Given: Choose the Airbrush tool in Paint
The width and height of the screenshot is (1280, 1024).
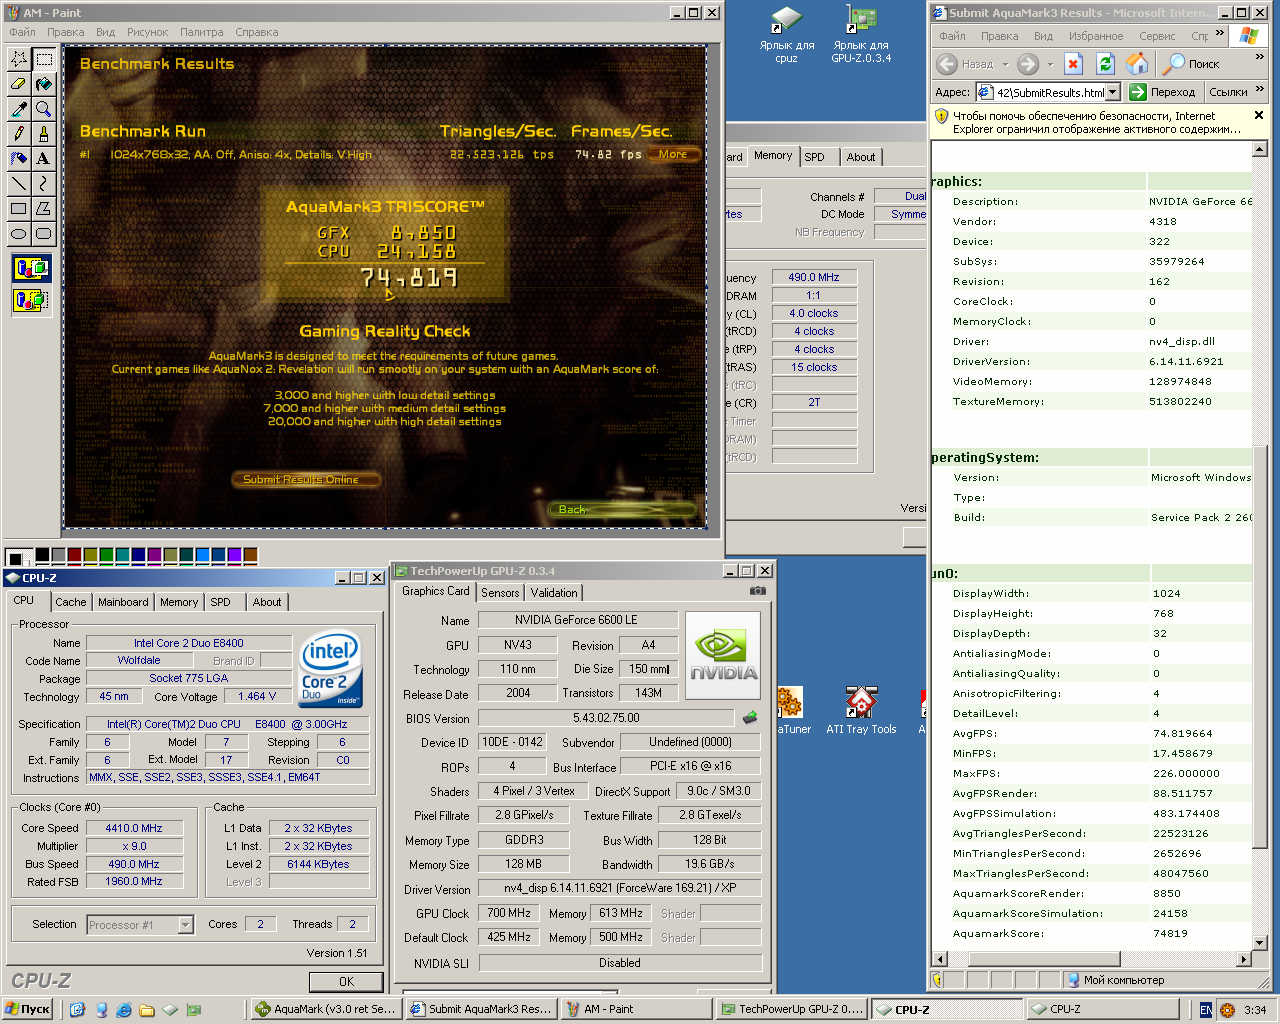Looking at the screenshot, I should click(18, 159).
